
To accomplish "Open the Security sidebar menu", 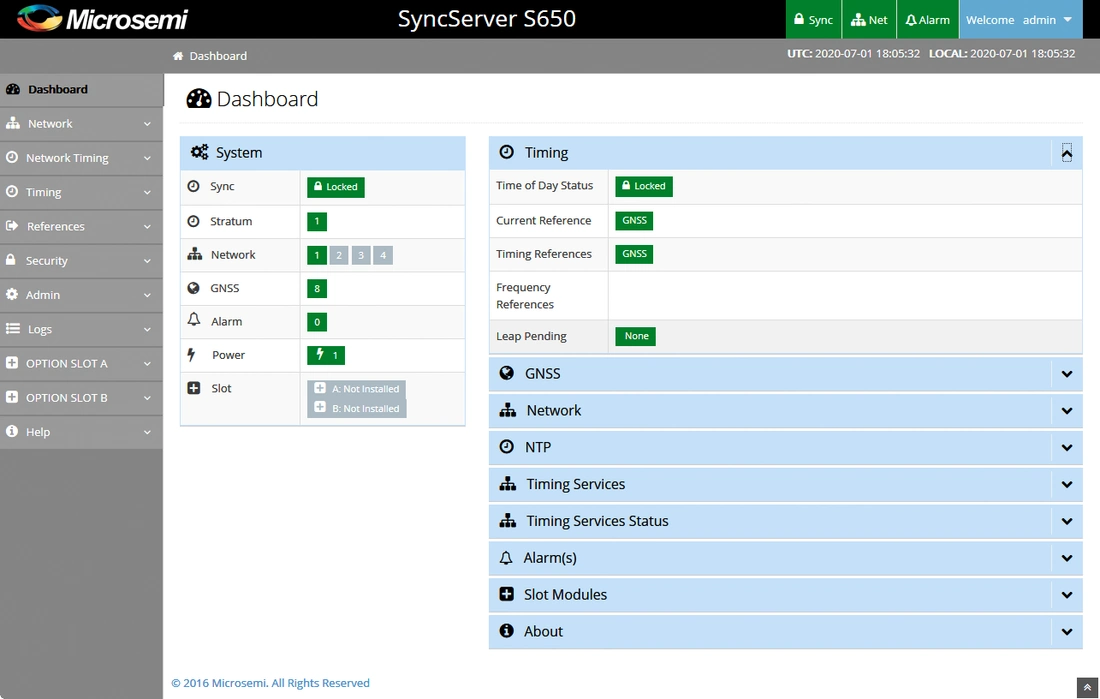I will point(81,260).
